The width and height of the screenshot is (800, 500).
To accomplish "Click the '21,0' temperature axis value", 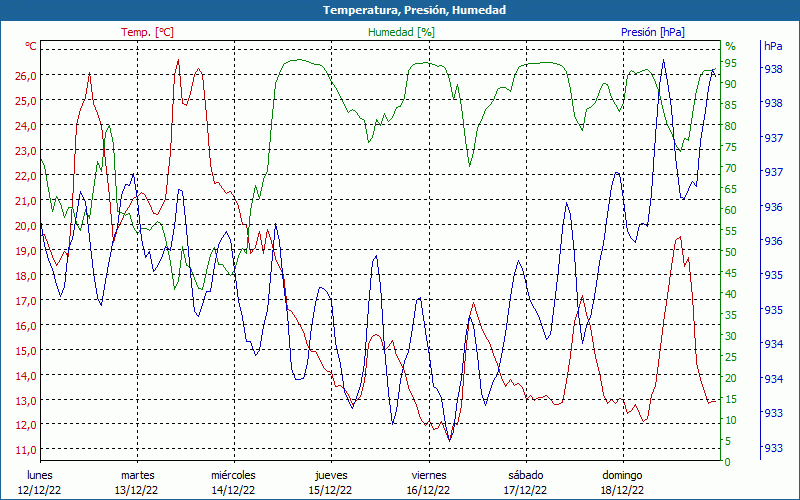I will click(x=25, y=201).
